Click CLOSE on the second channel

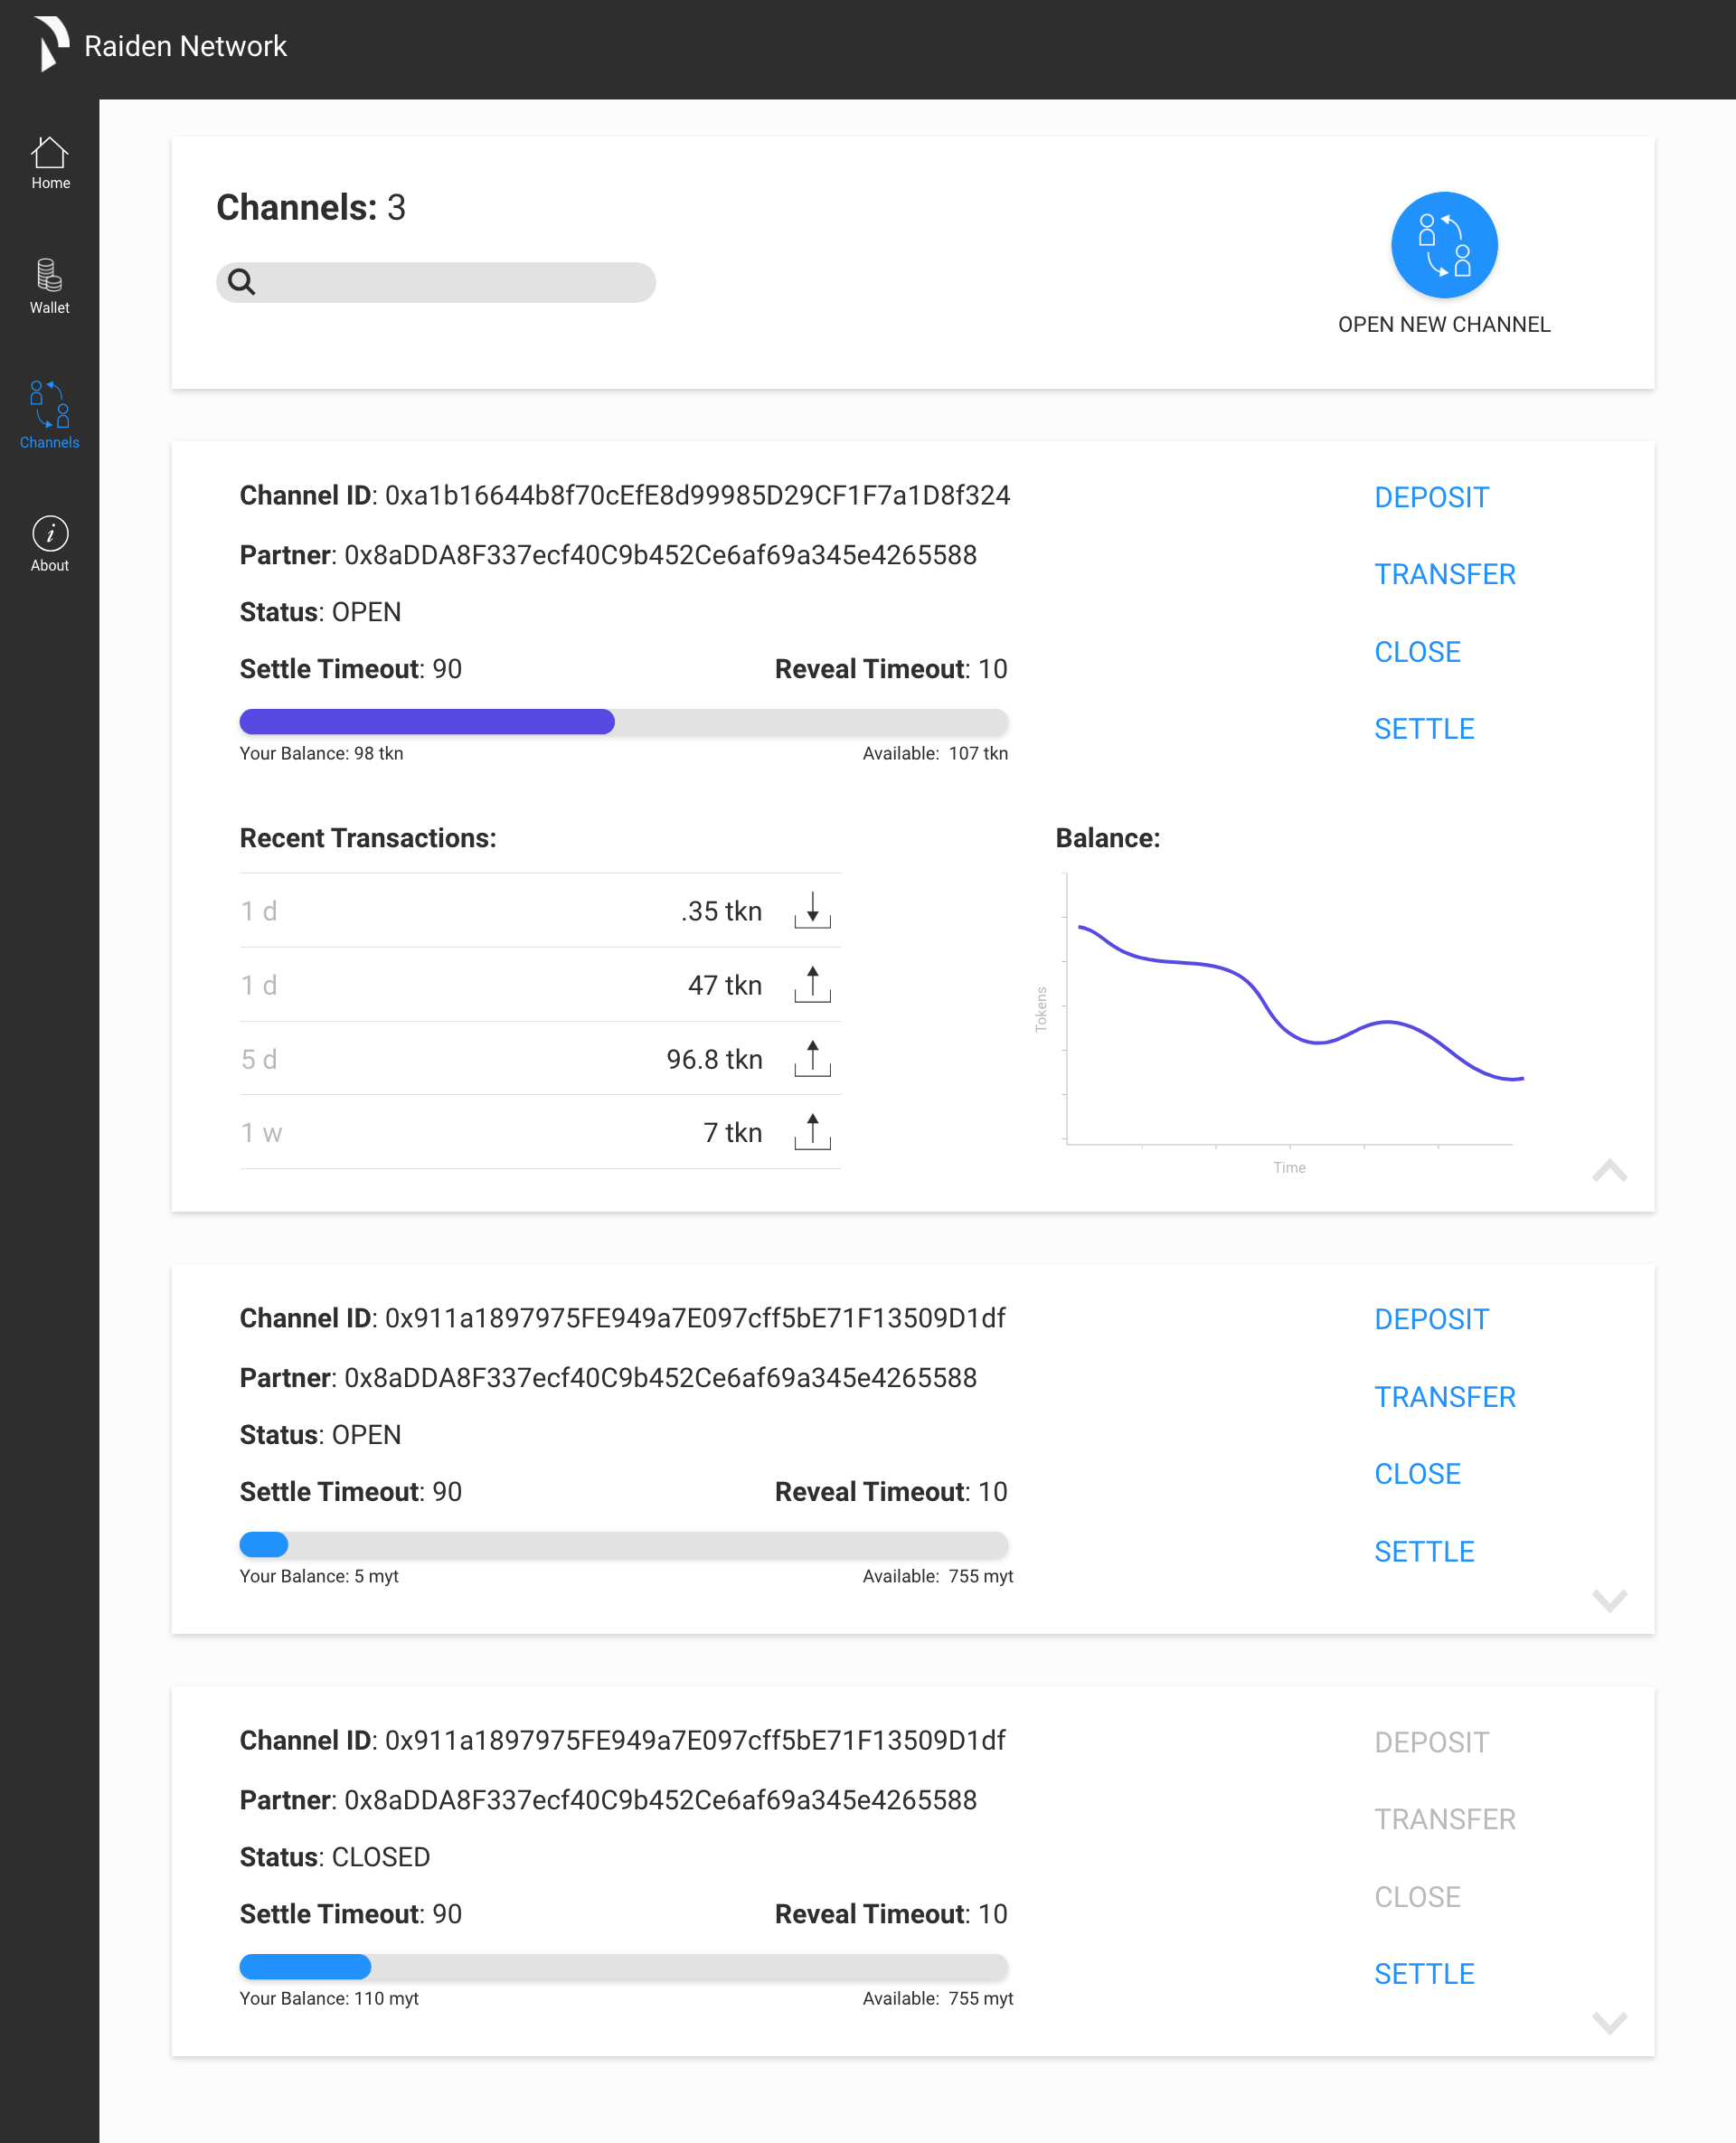click(1417, 1474)
